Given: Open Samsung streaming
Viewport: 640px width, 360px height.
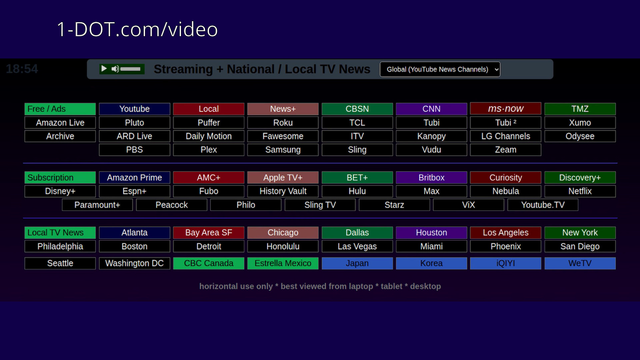Looking at the screenshot, I should pyautogui.click(x=283, y=150).
